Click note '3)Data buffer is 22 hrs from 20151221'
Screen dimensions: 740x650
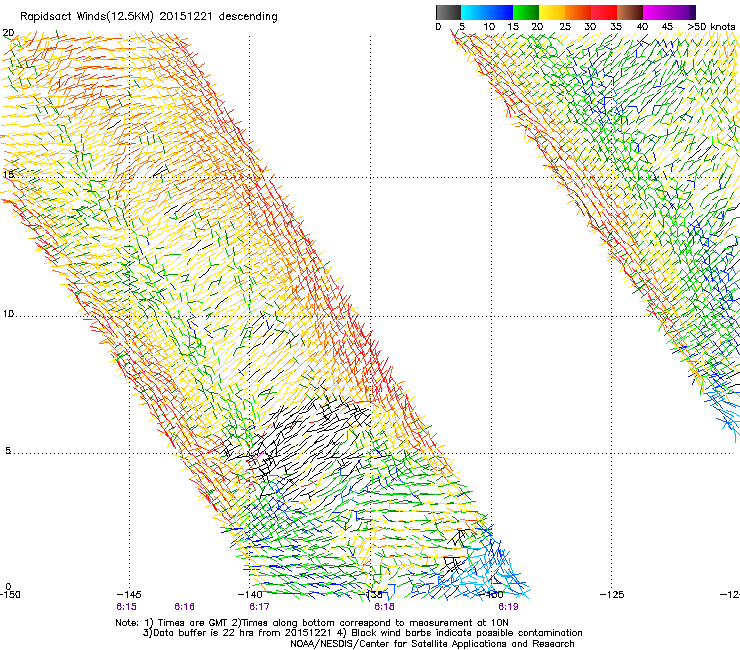238,633
